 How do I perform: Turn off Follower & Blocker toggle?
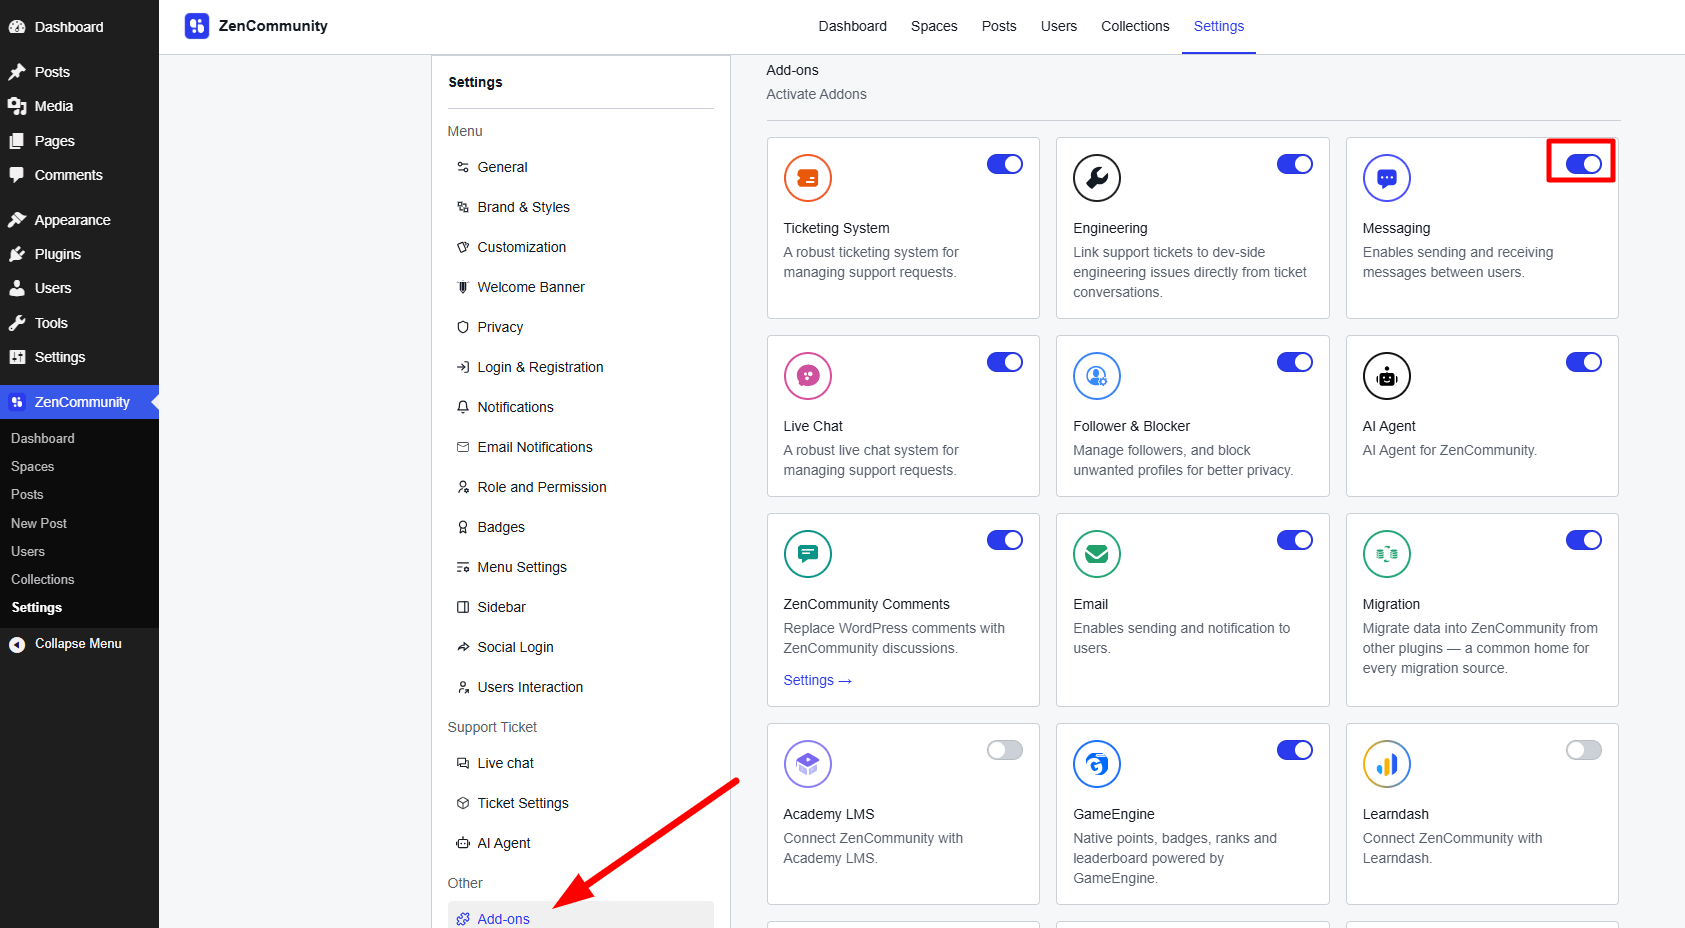point(1295,362)
